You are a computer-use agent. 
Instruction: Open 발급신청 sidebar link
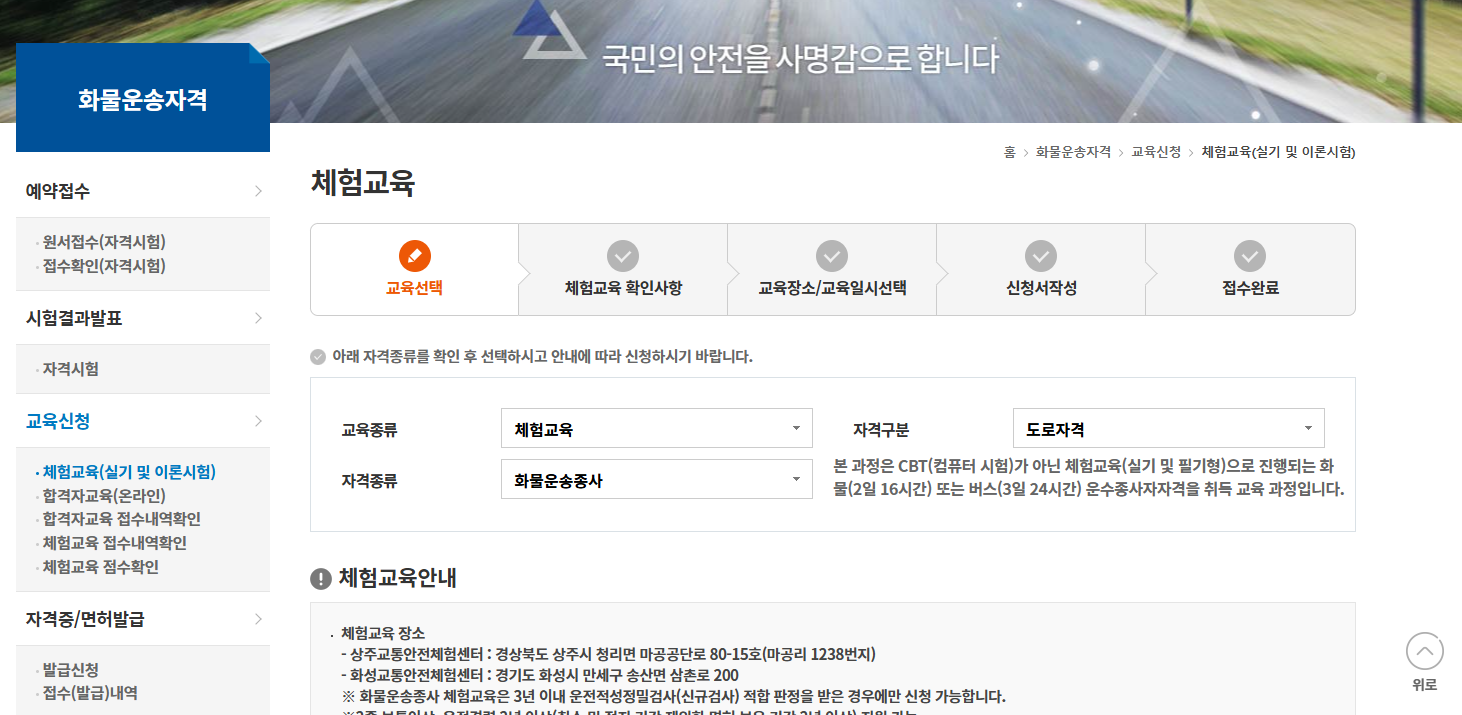pyautogui.click(x=70, y=670)
